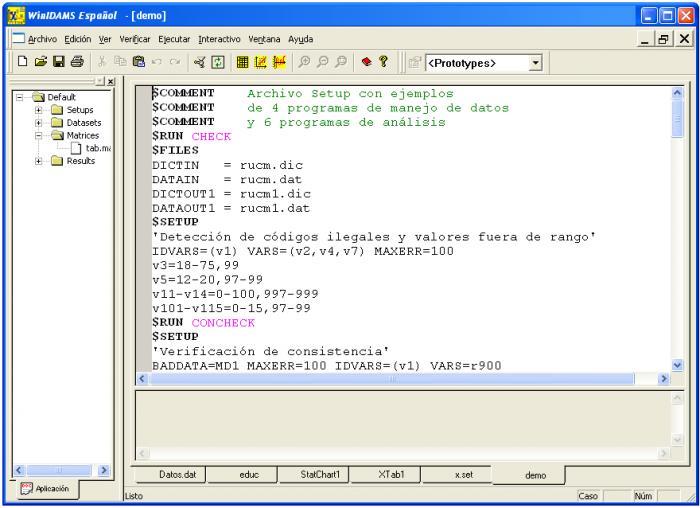Expand the Setups folder tree node
The width and height of the screenshot is (700, 508).
[38, 110]
